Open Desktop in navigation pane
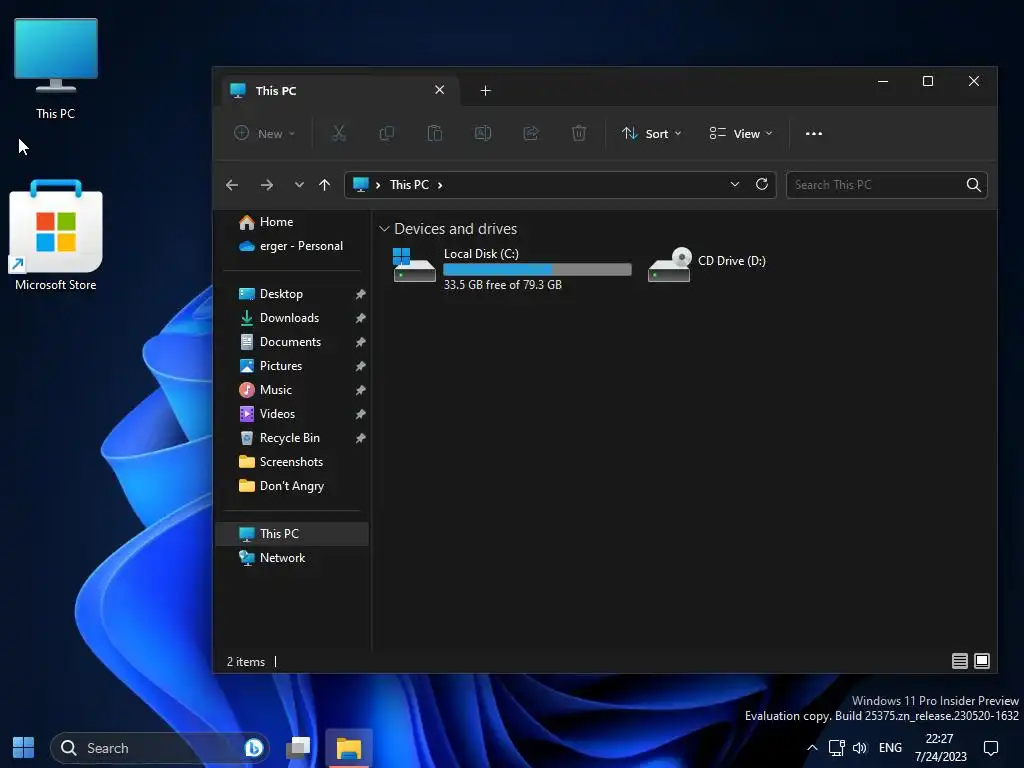 click(x=293, y=294)
